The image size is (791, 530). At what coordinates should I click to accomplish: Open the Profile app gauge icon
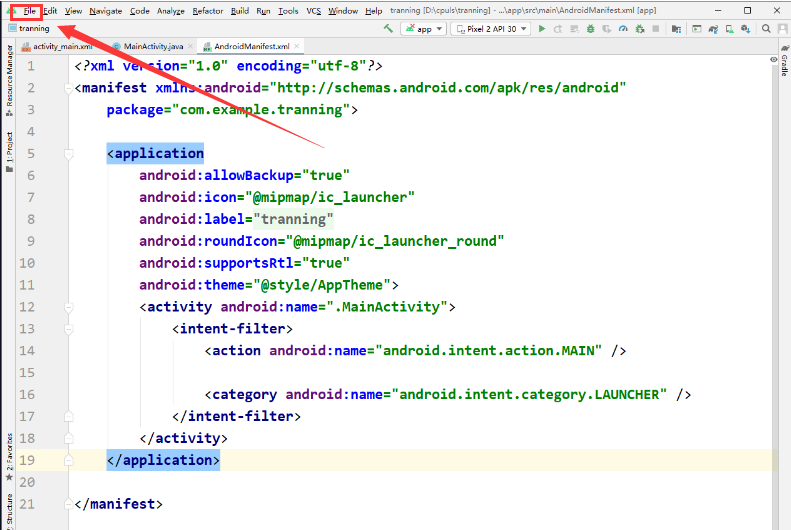click(624, 29)
